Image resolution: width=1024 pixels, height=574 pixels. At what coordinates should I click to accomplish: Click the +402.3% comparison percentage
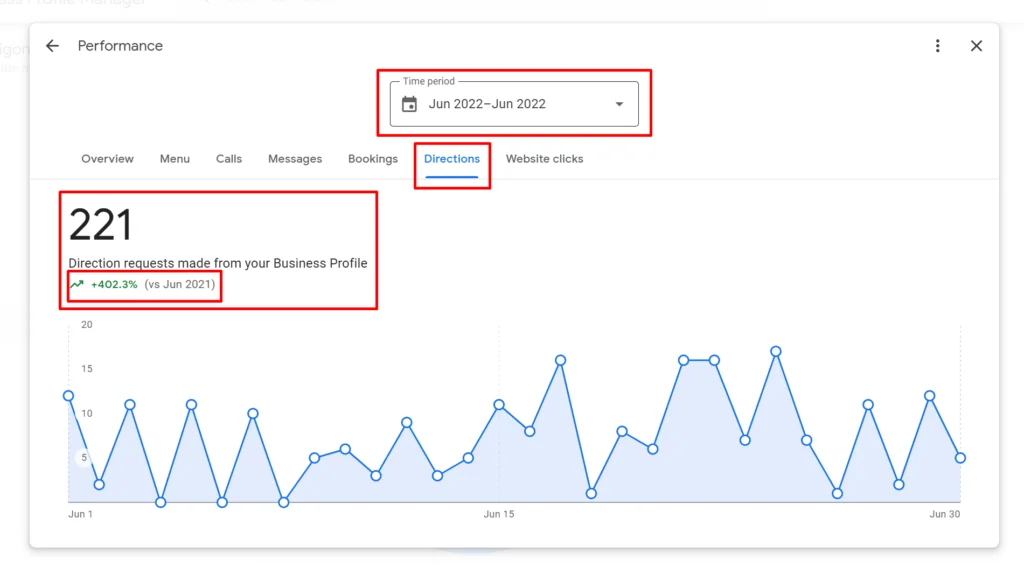click(x=114, y=285)
